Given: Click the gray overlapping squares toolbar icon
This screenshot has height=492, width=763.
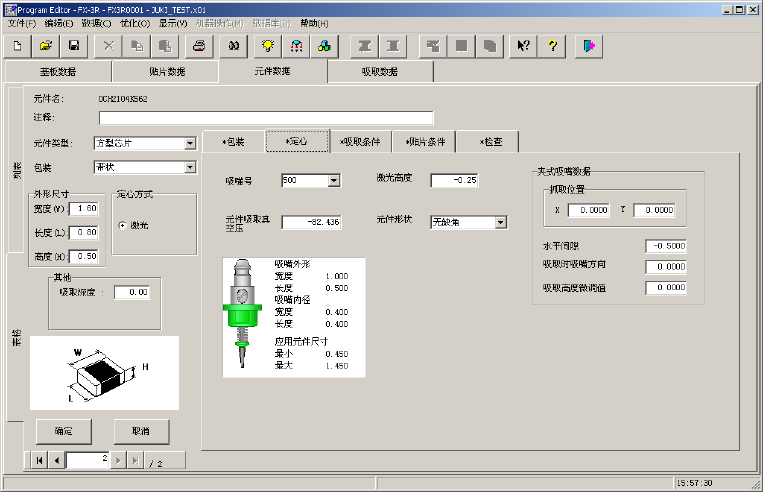Looking at the screenshot, I should click(490, 46).
